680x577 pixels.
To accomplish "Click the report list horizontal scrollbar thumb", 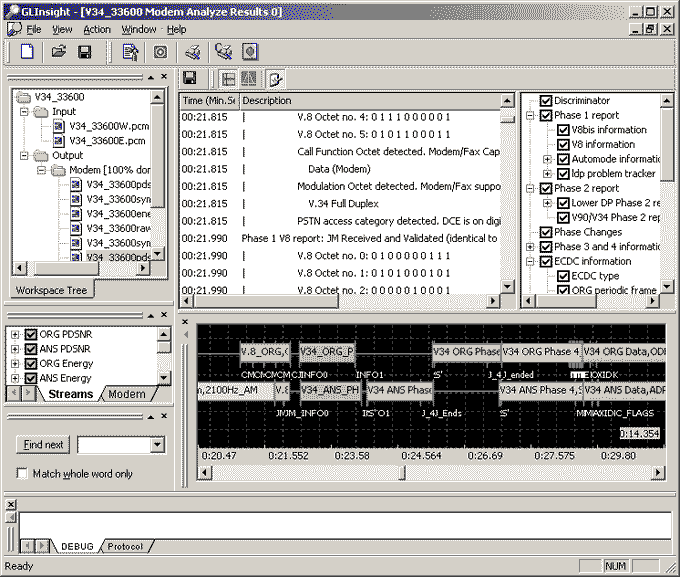I will pos(264,301).
